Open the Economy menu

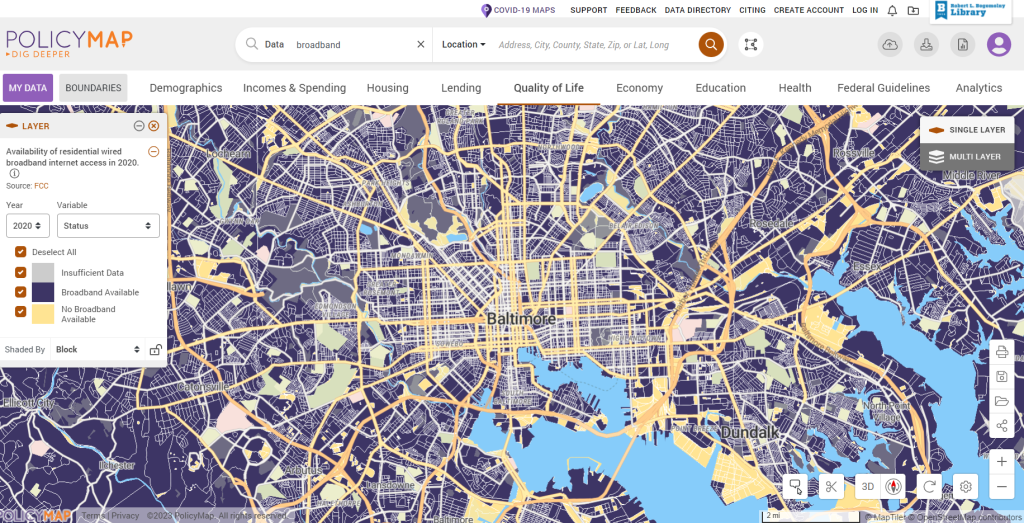click(x=639, y=88)
